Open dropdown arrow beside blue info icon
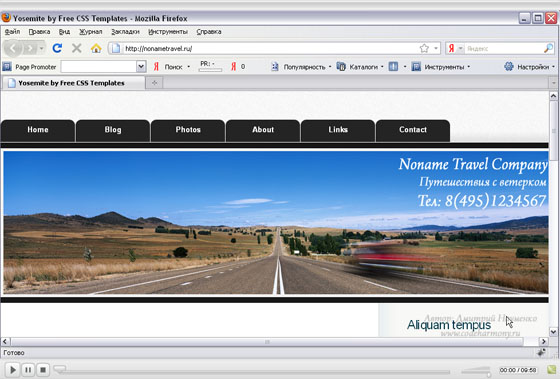Viewport: 560px width, 379px height. pos(405,67)
